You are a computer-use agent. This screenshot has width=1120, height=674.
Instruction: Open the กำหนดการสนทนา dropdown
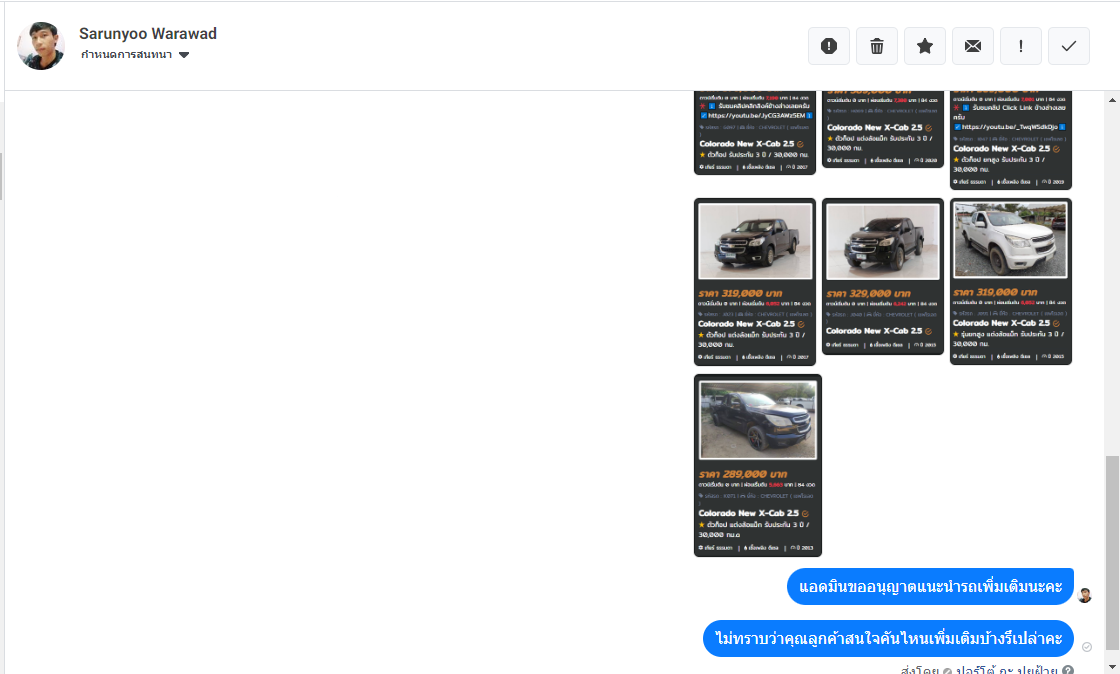tap(134, 55)
